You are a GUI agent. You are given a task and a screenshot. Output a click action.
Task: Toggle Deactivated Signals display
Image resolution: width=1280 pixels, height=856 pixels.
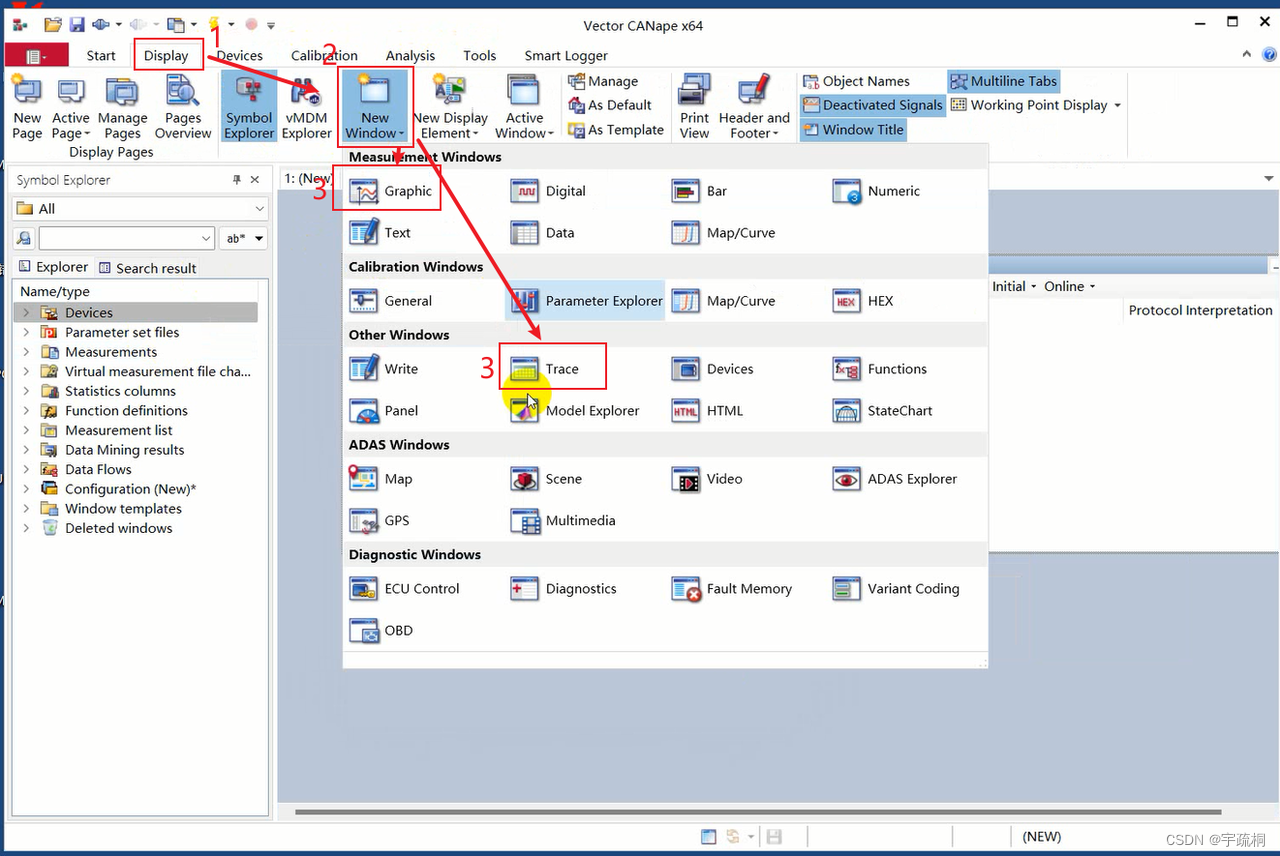[872, 105]
